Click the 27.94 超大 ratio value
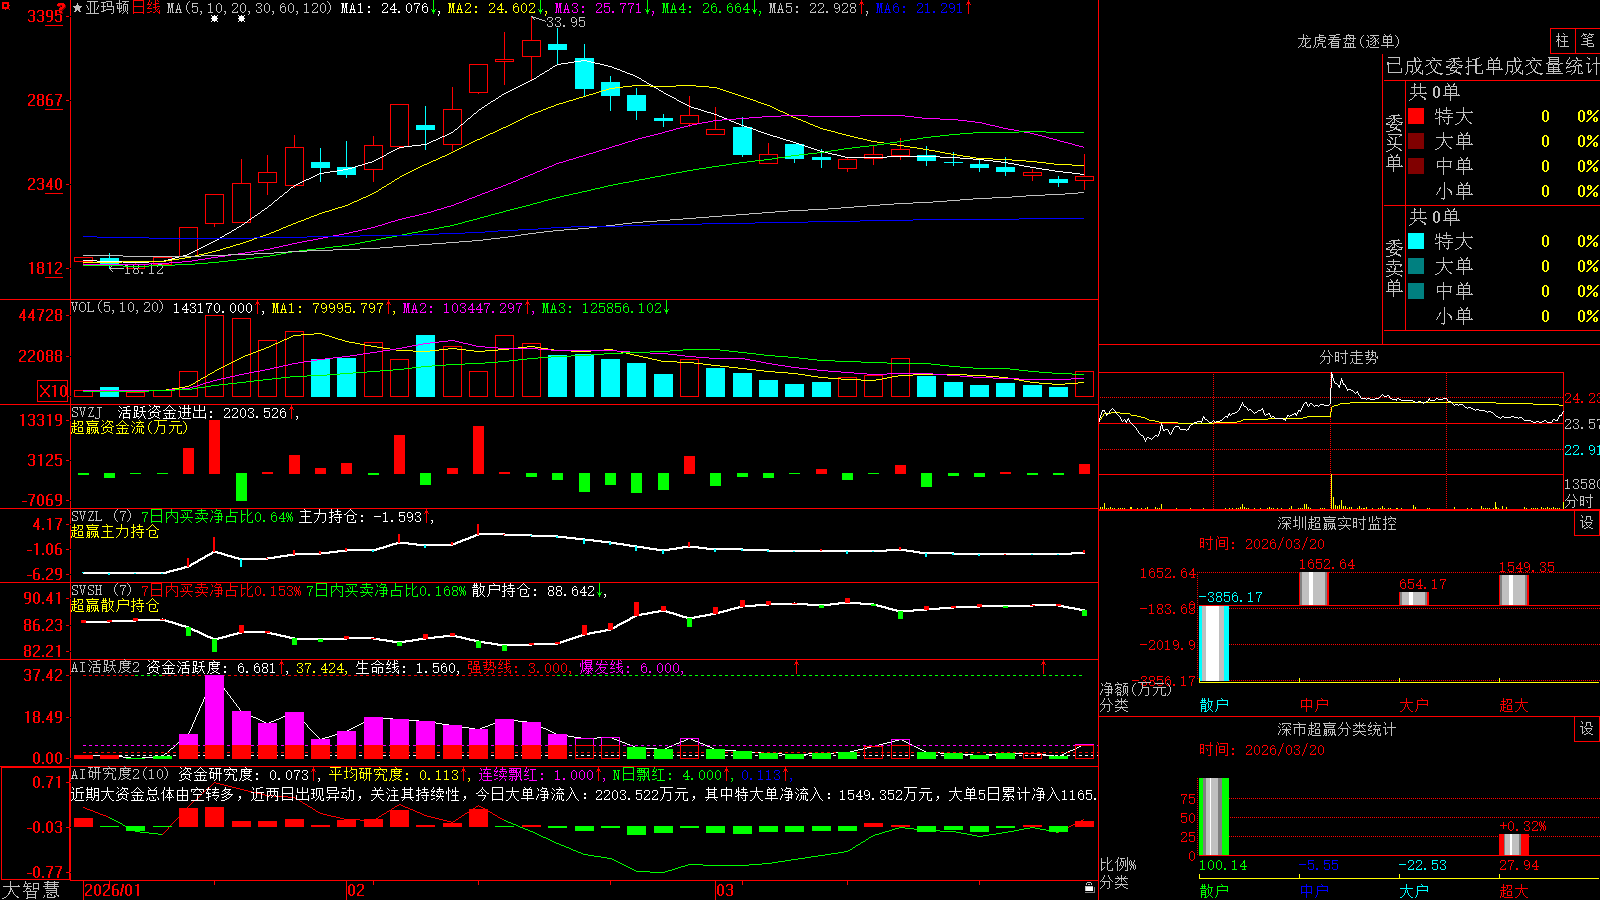1600x900 pixels. click(x=1519, y=865)
